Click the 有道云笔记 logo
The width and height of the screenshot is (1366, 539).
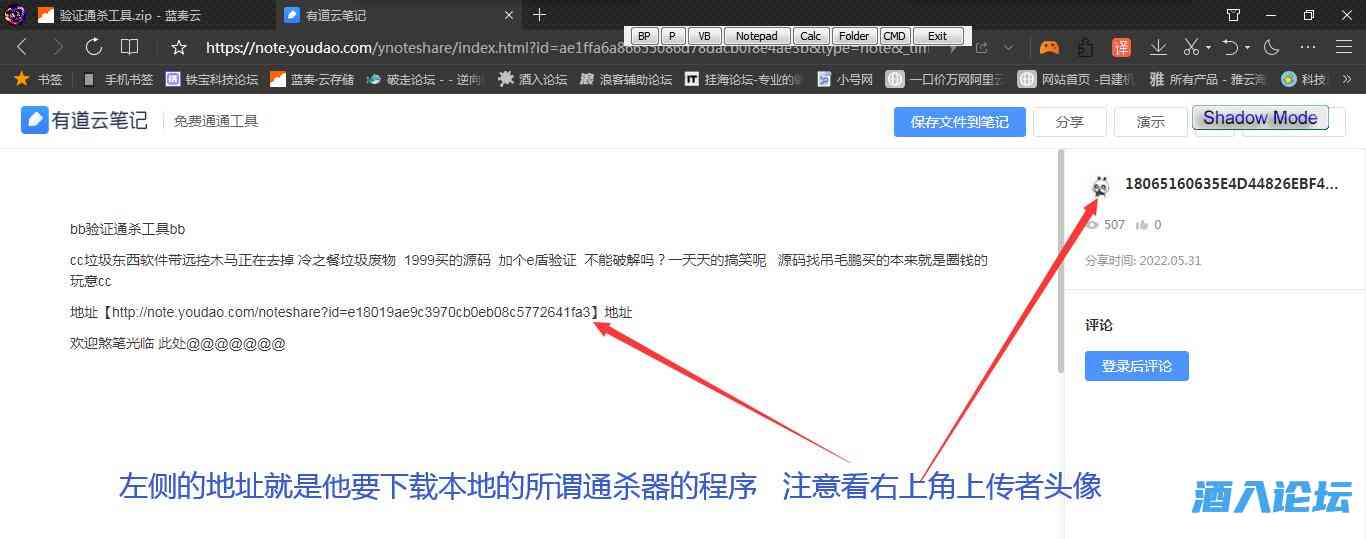click(85, 121)
